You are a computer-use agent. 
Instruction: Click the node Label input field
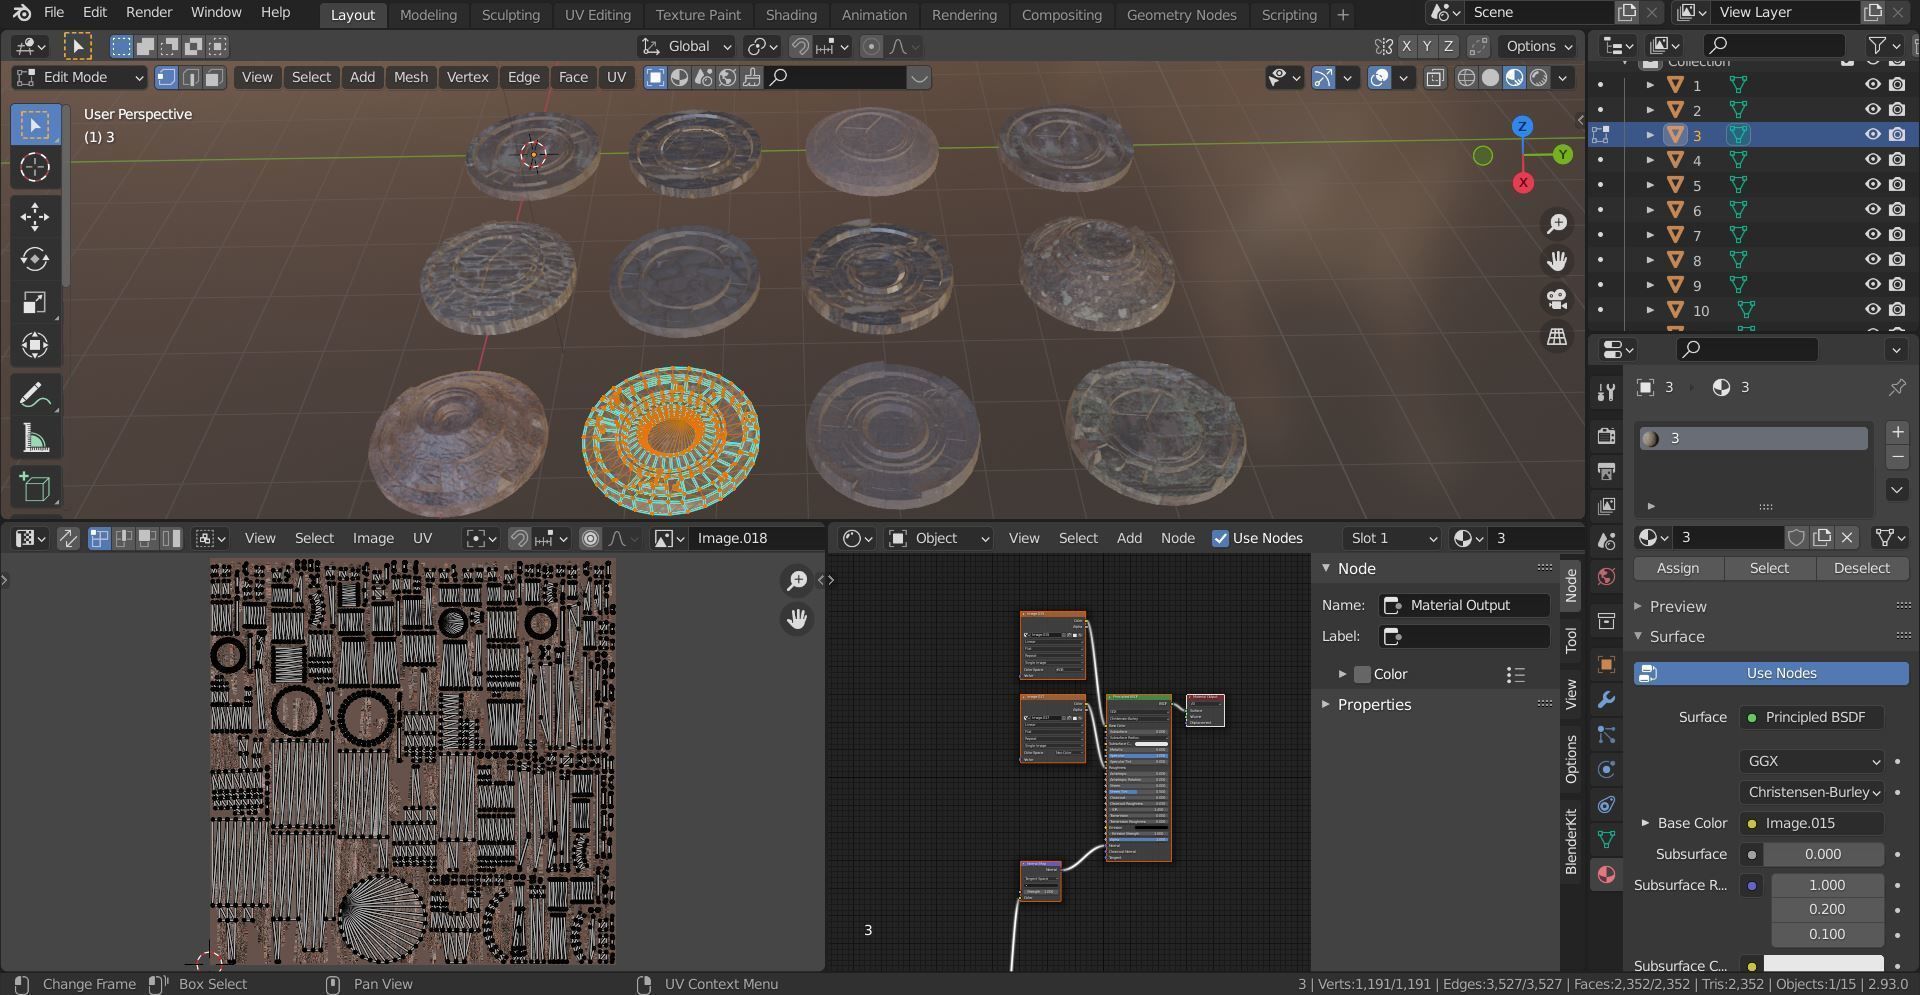1465,636
